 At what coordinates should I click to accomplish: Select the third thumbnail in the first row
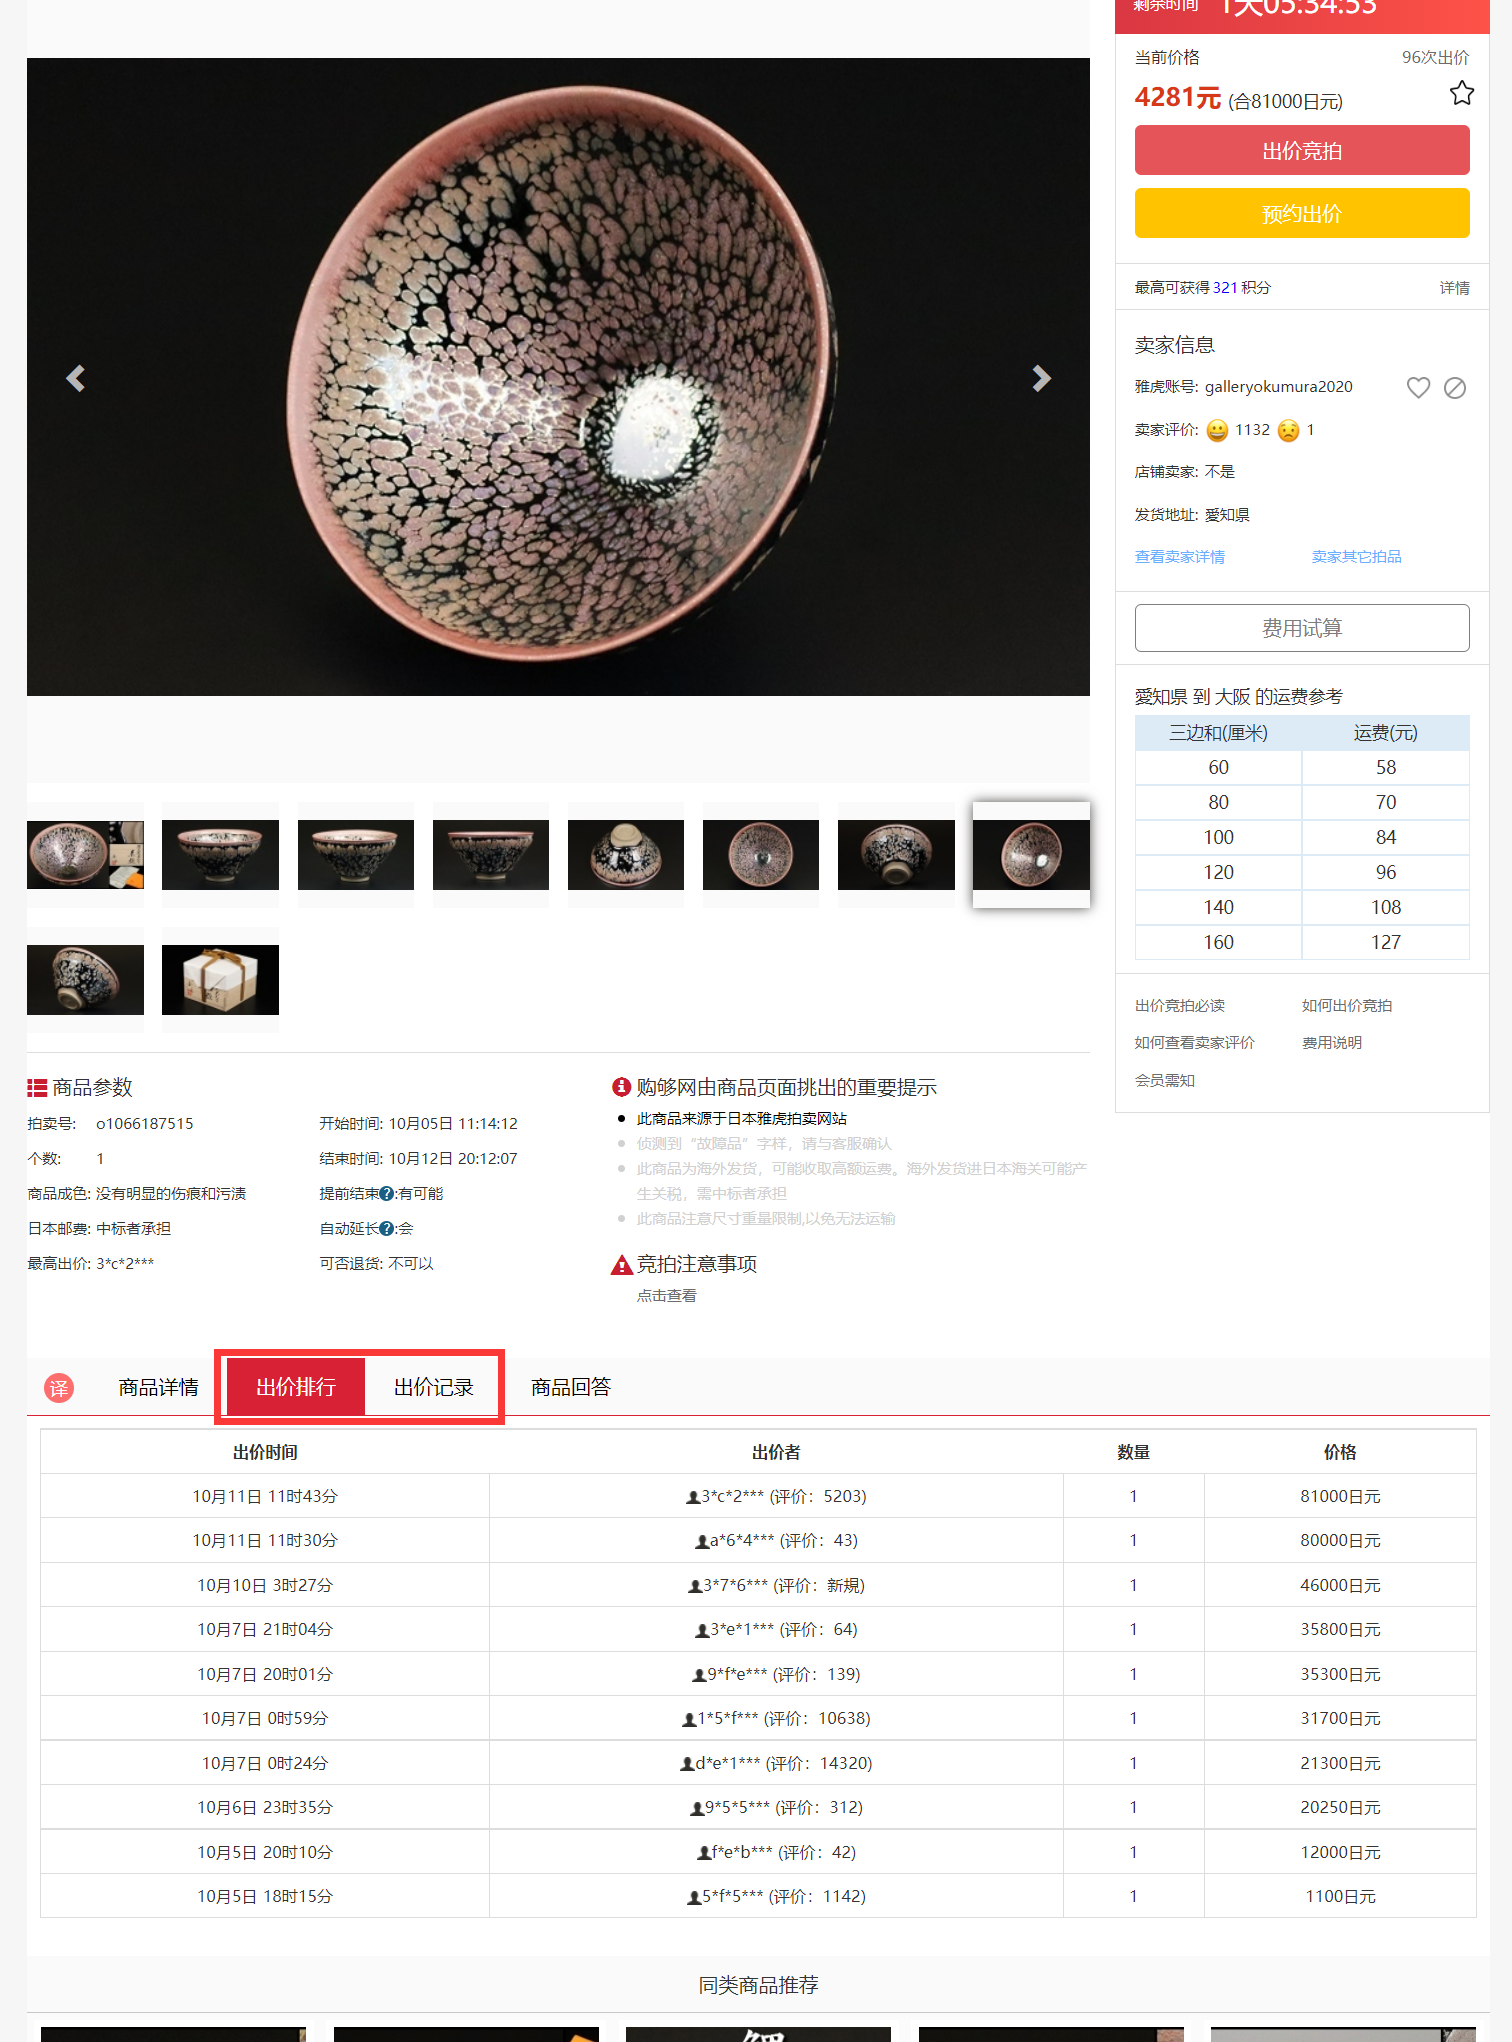click(355, 855)
